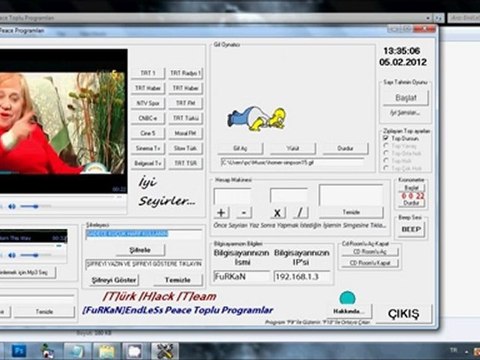Select the Top Orta Hızlı radio option
Screen dimensions: 480x360
pyautogui.click(x=386, y=153)
